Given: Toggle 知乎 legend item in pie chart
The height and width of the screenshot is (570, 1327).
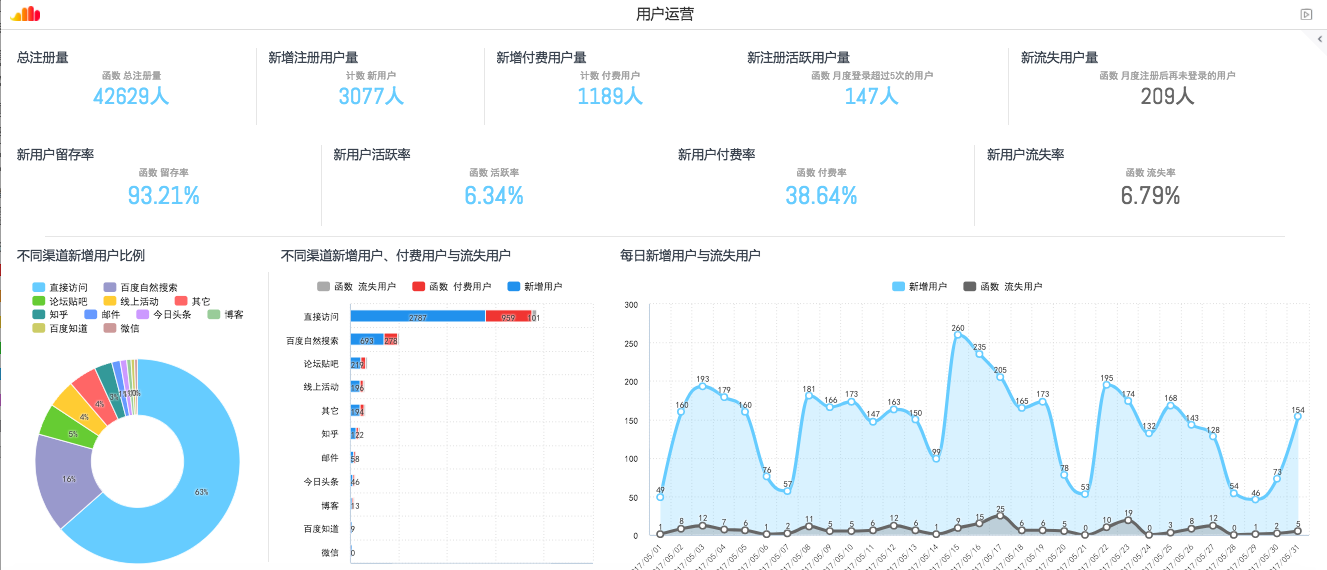Looking at the screenshot, I should pyautogui.click(x=50, y=314).
